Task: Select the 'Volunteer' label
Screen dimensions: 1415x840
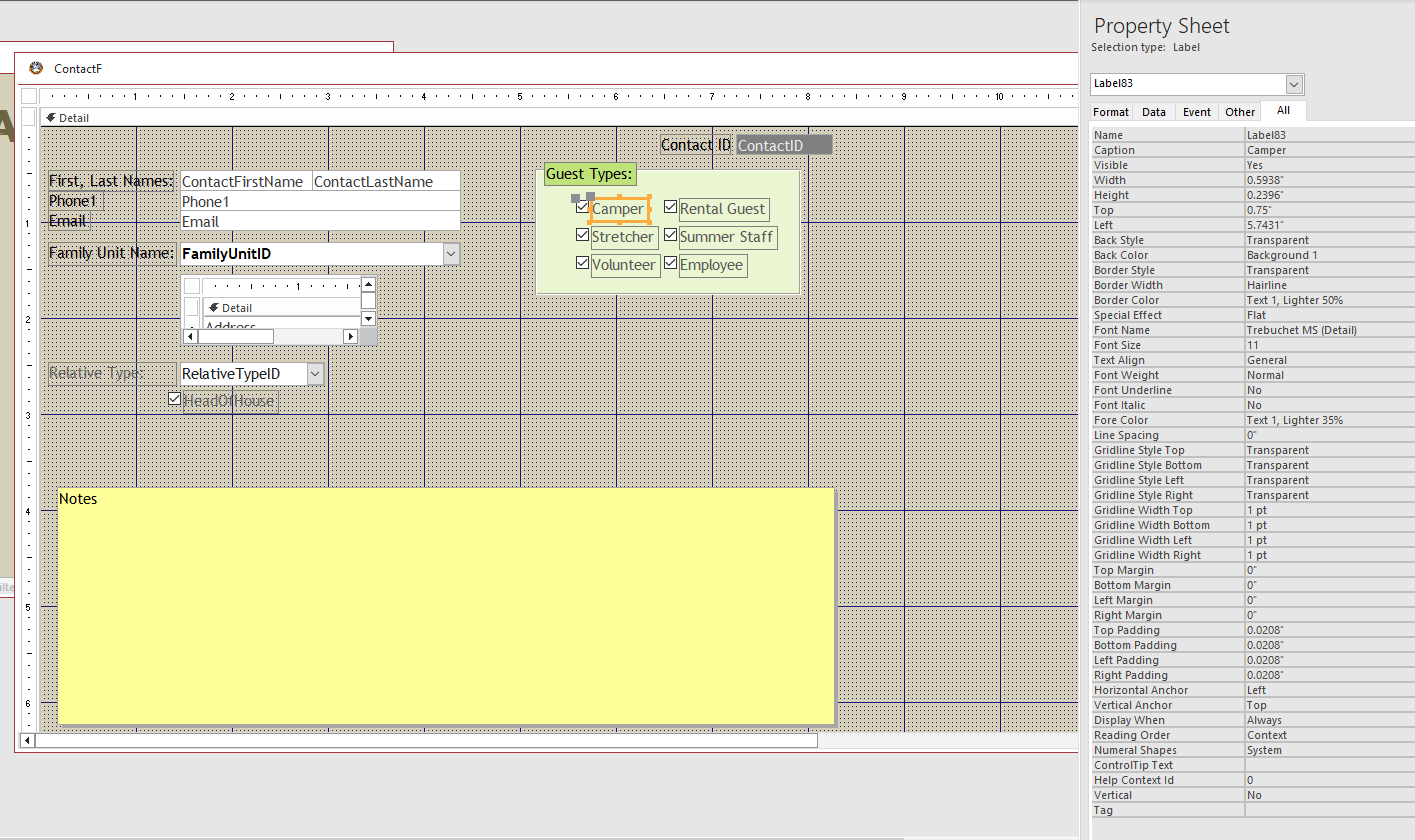Action: 625,265
